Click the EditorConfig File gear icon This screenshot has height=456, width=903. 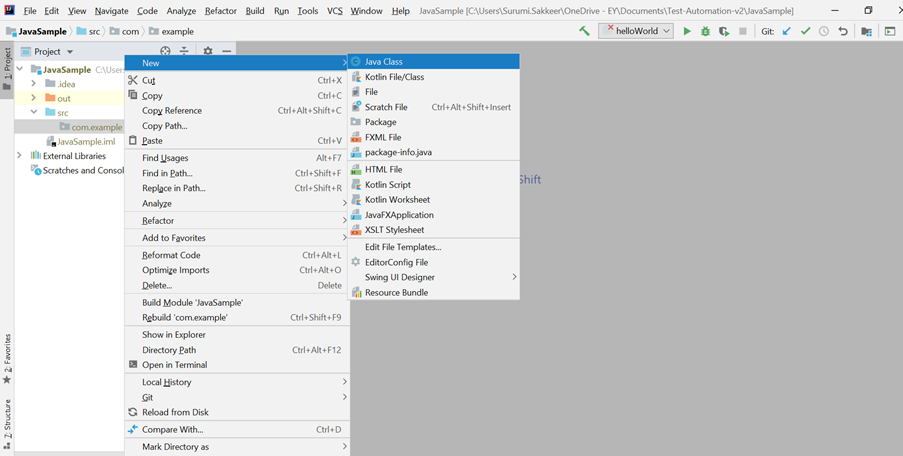pos(356,262)
